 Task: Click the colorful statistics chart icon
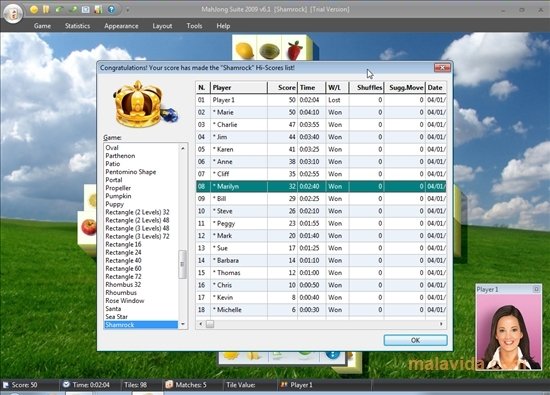[x=99, y=9]
